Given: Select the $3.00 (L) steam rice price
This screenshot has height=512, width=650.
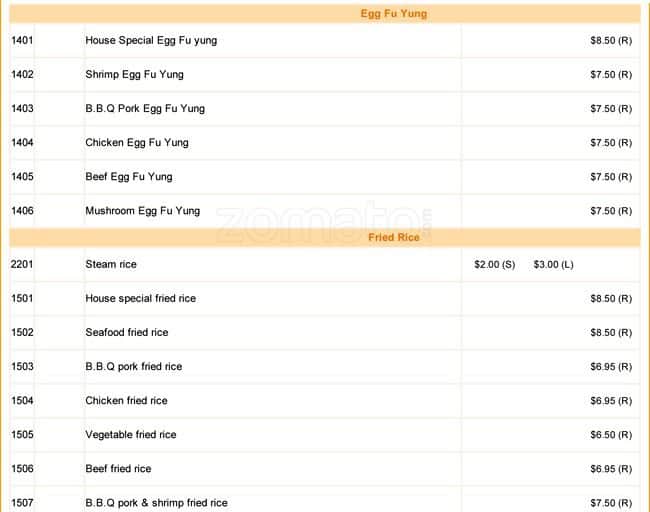Looking at the screenshot, I should 554,265.
